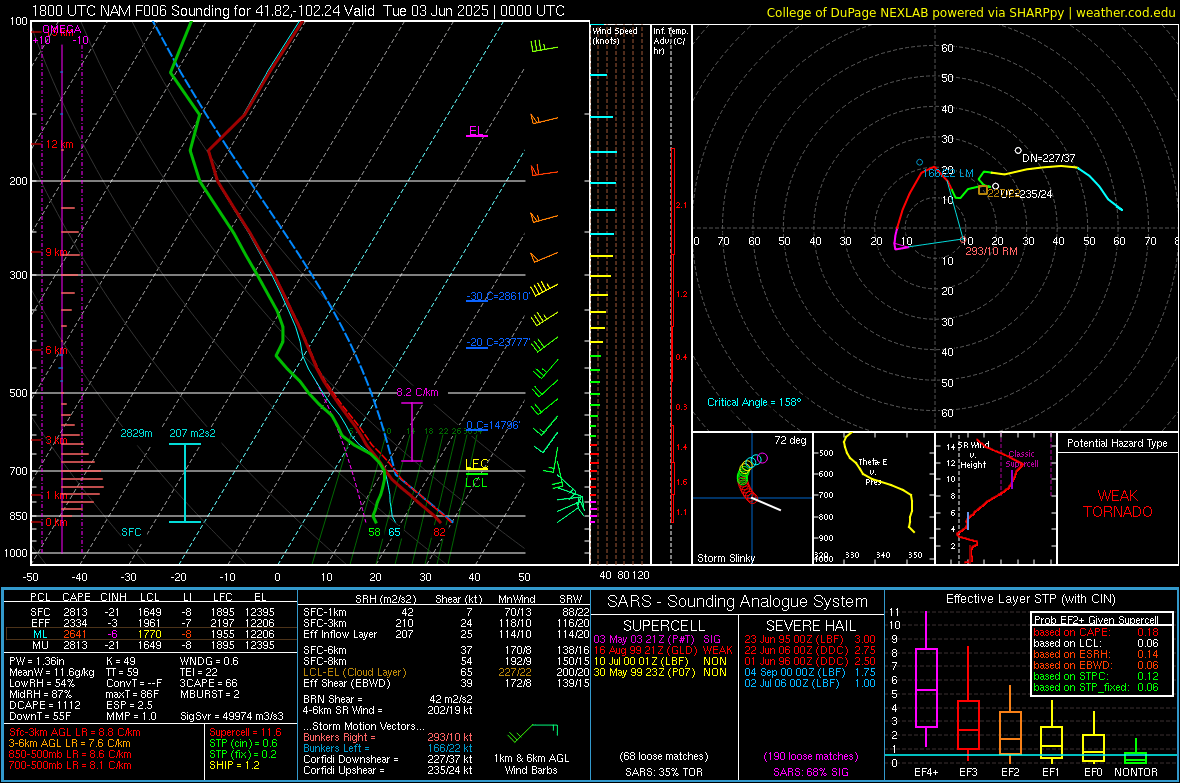
Task: Click the based on STPC: 0.12 line
Action: (1096, 676)
